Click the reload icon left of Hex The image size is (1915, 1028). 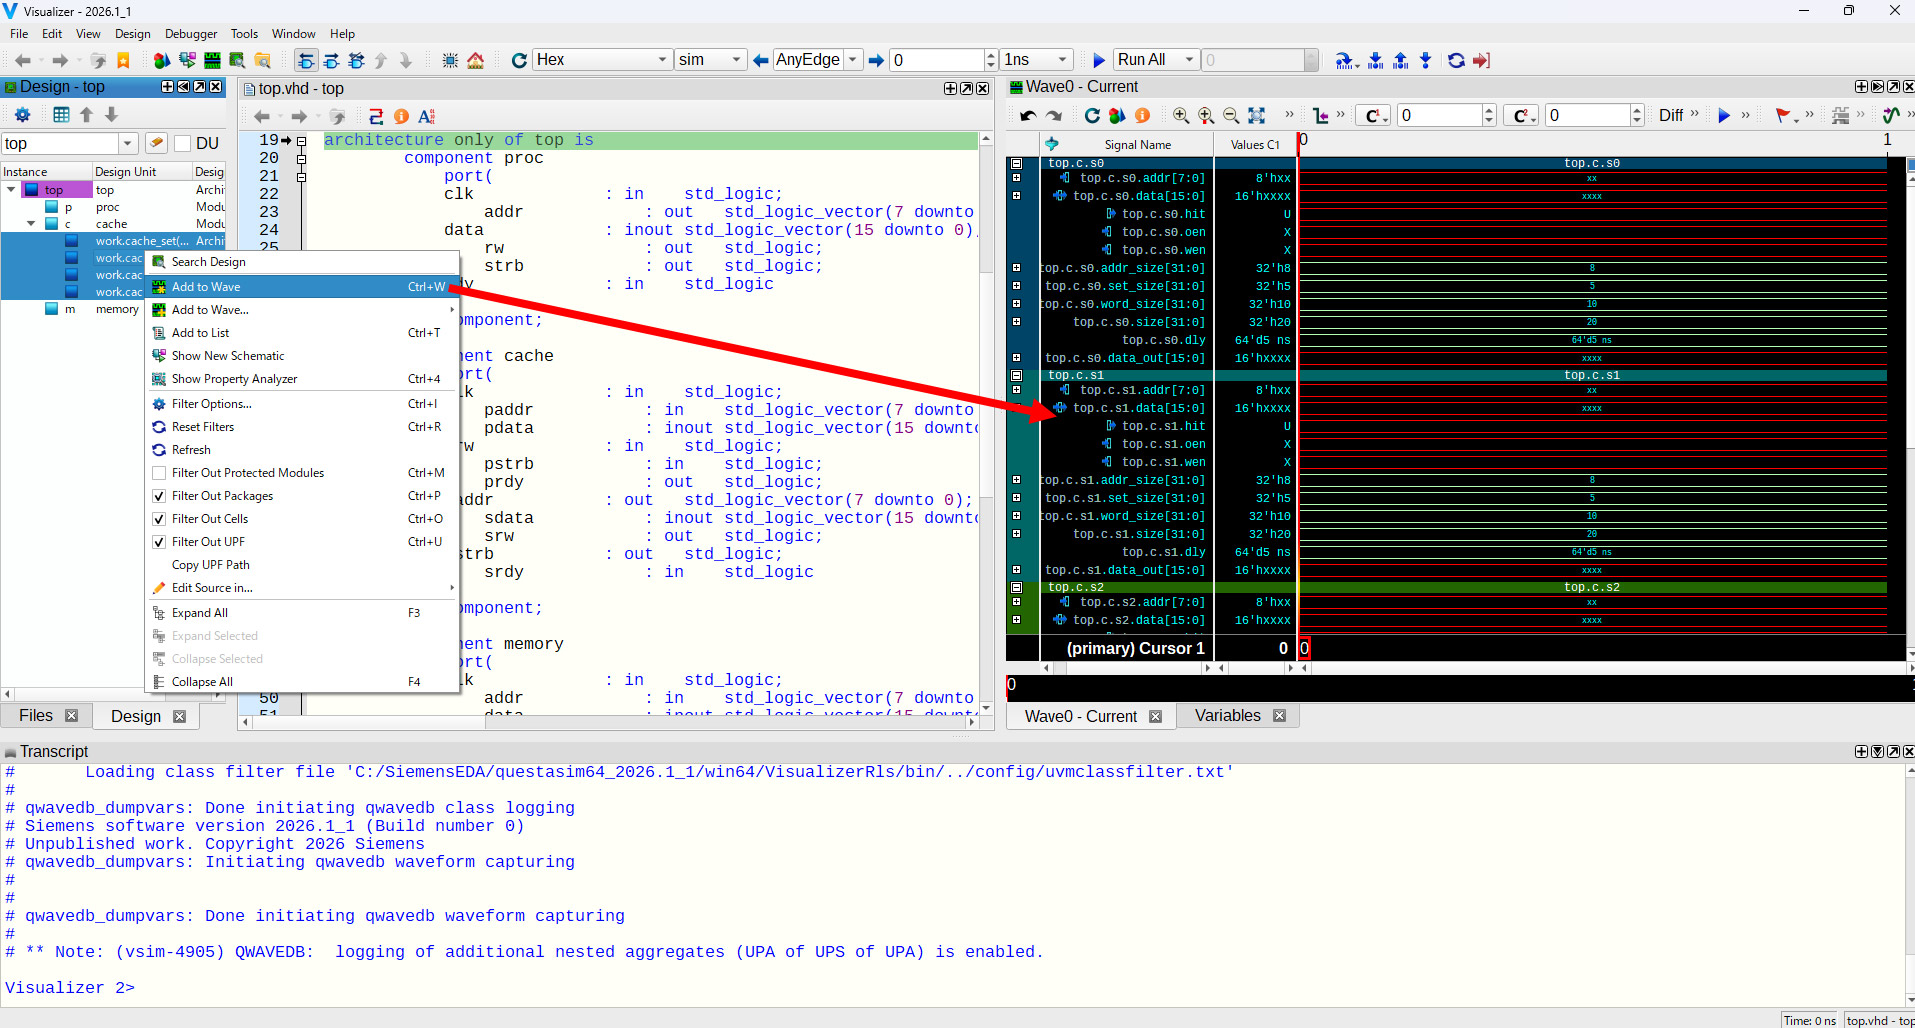click(x=519, y=60)
